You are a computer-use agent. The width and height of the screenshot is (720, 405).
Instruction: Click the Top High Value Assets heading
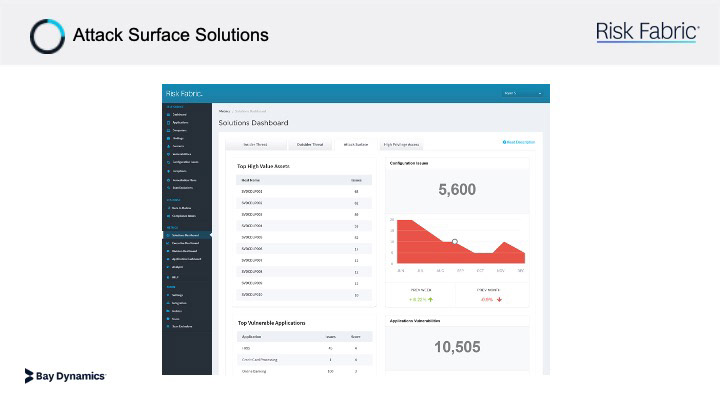263,166
